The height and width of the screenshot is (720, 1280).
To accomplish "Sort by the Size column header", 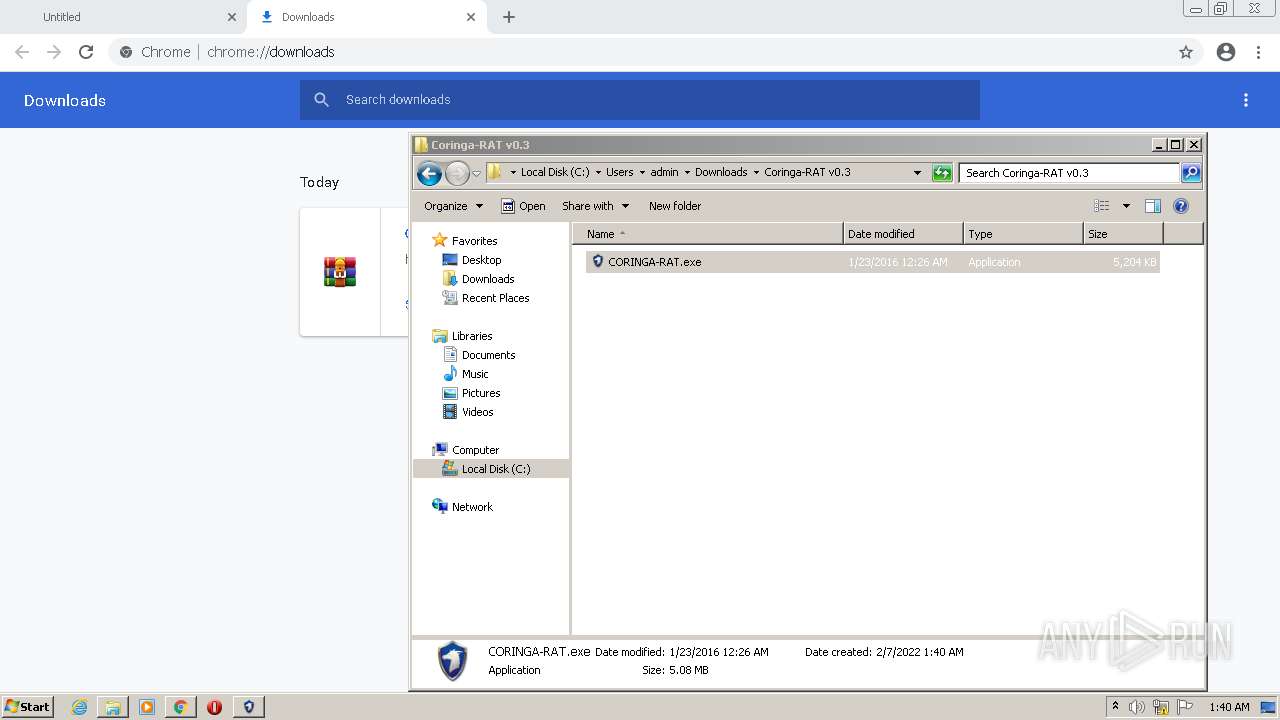I will tap(1123, 234).
